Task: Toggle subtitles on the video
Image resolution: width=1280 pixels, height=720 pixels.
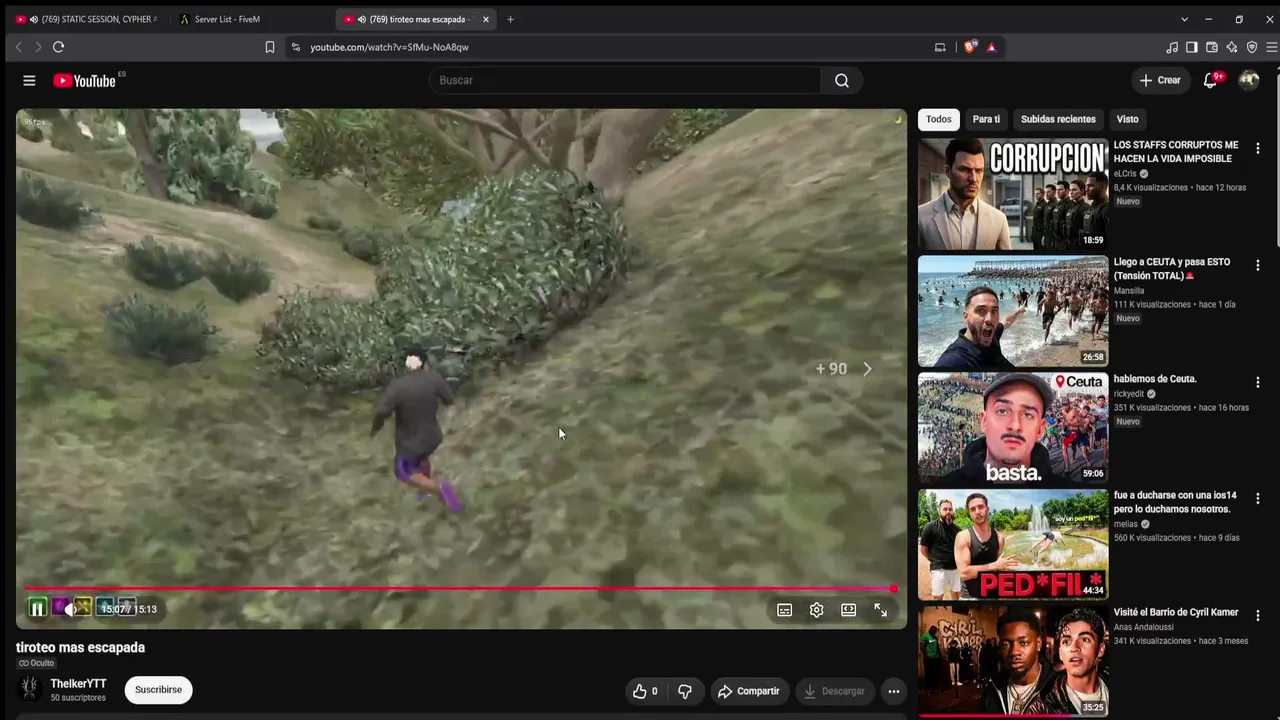Action: coord(785,610)
